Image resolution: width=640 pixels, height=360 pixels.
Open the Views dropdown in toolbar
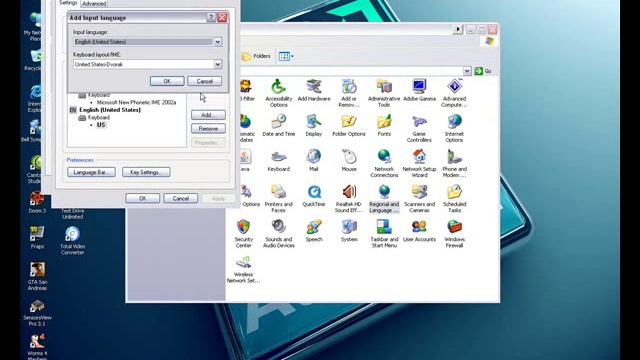coord(286,56)
